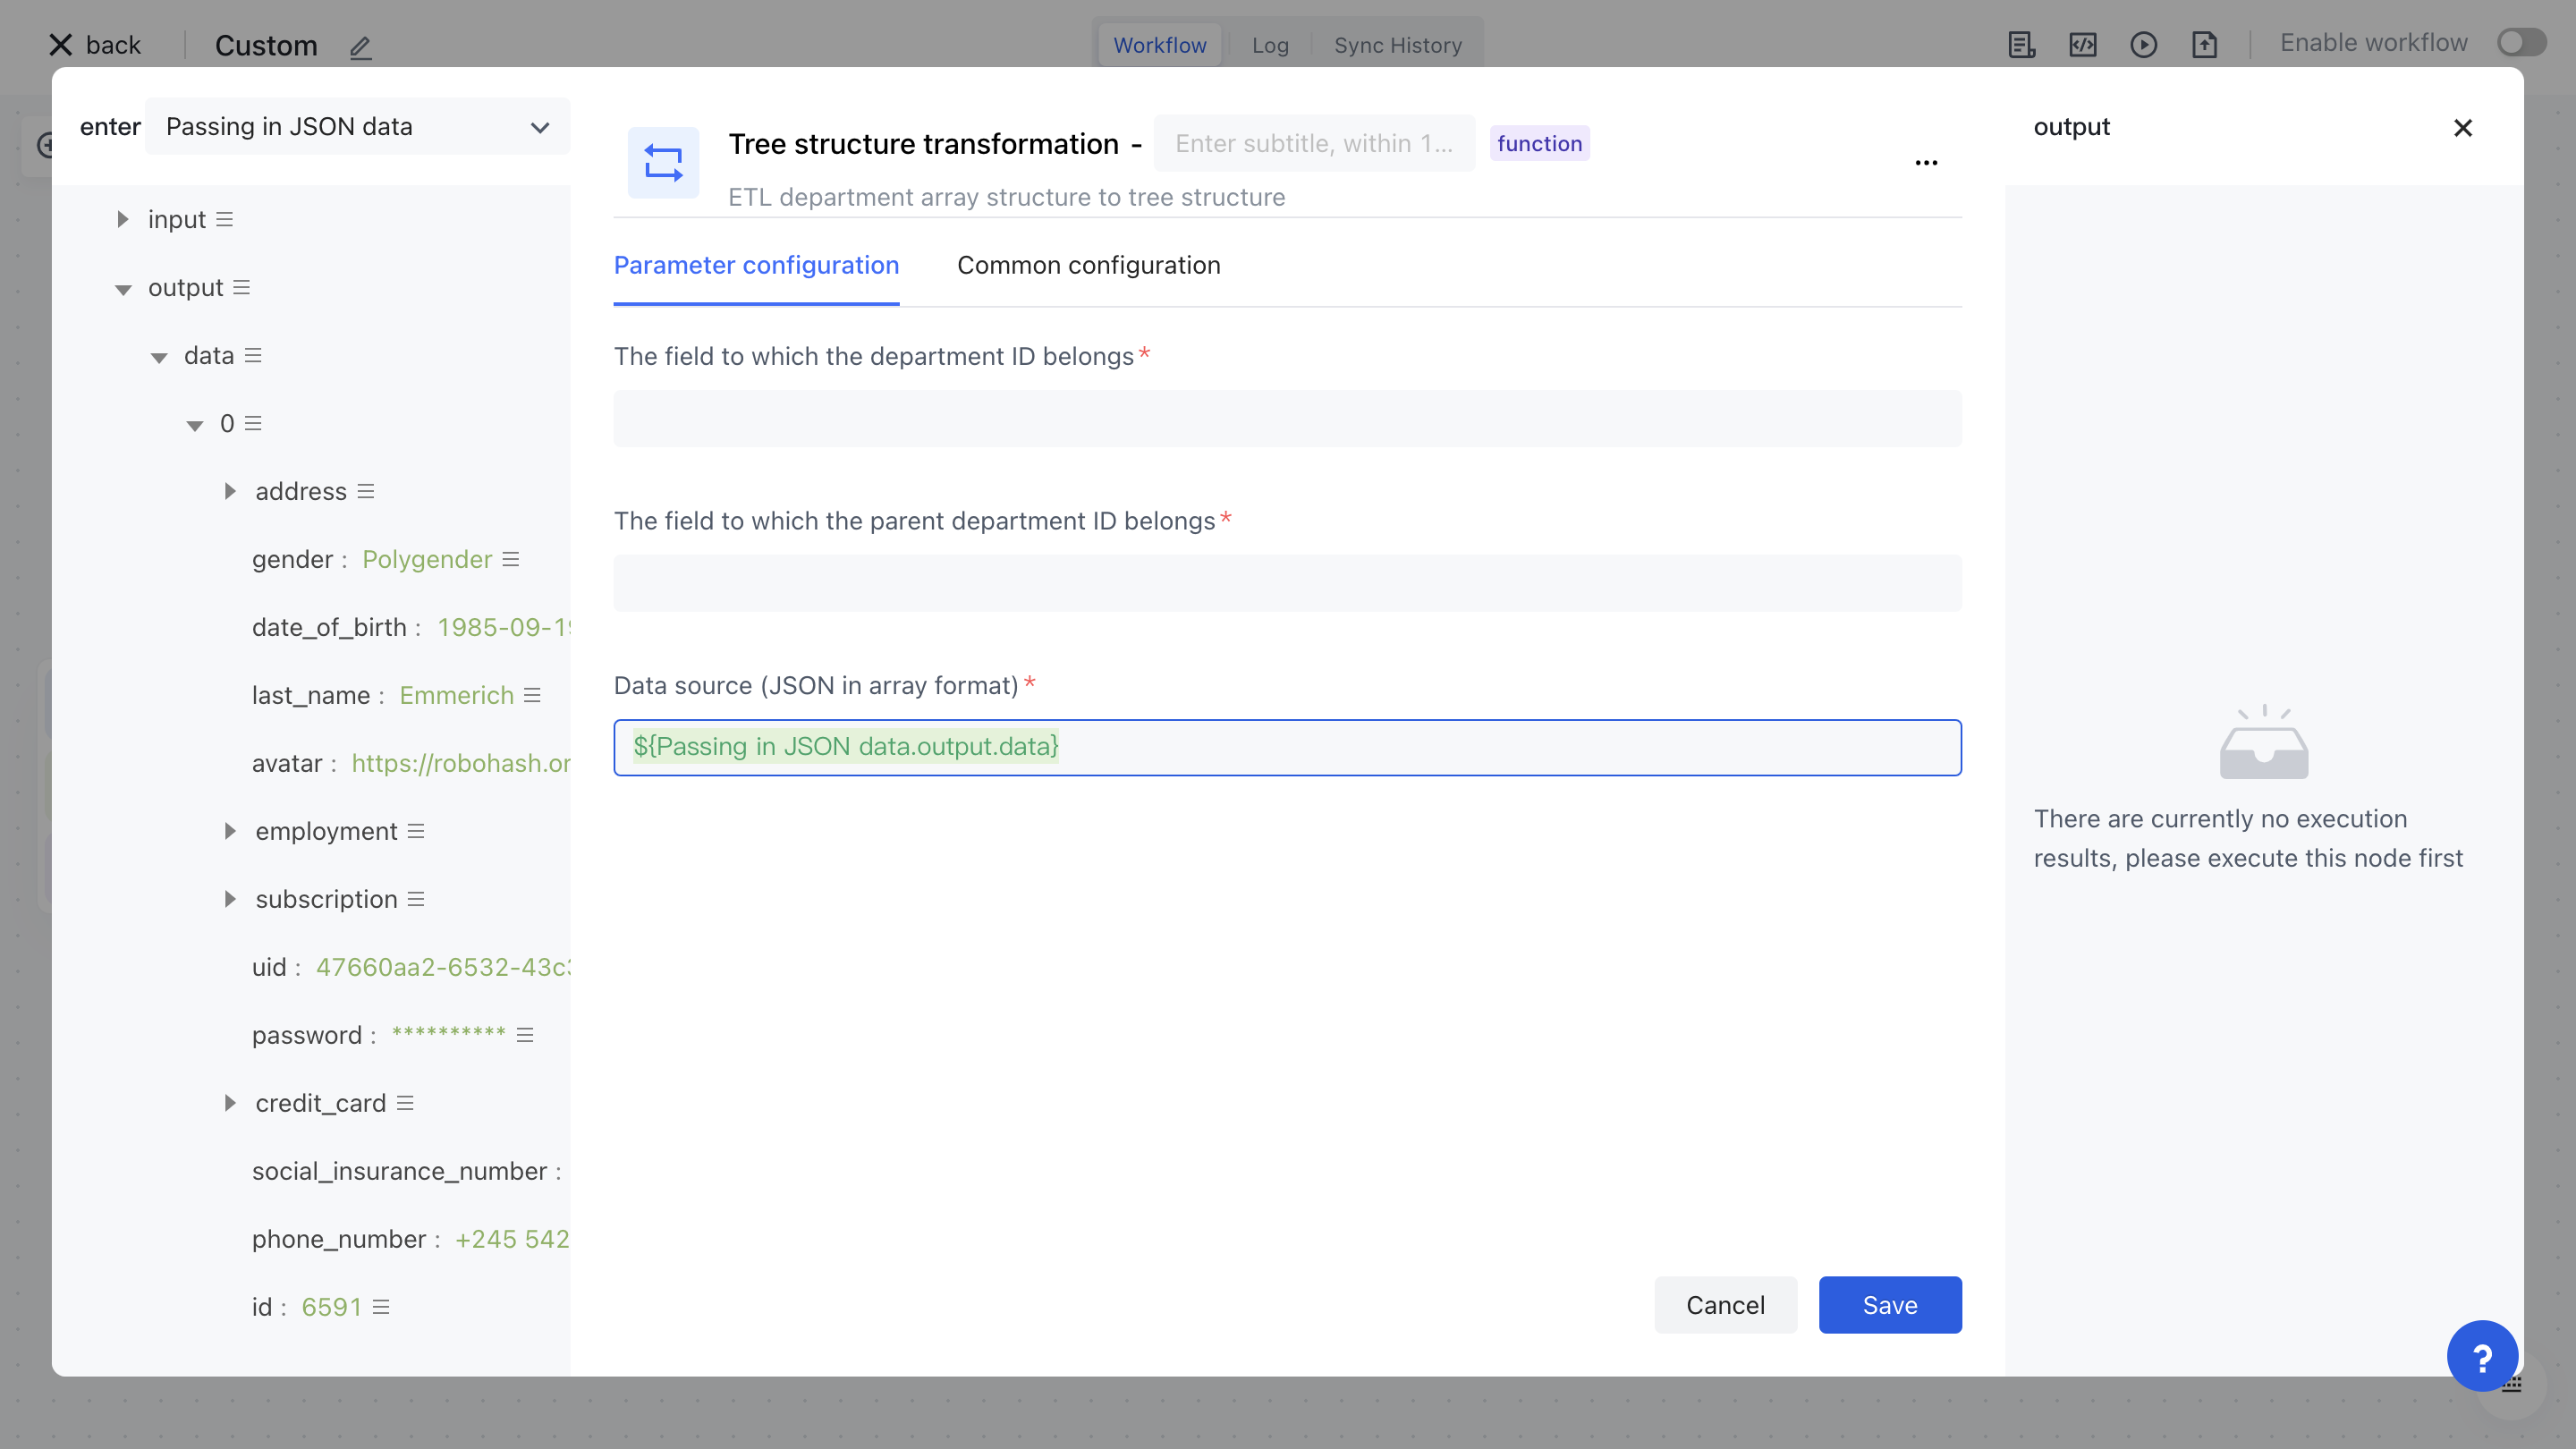Close the output panel with X
The width and height of the screenshot is (2576, 1449).
(2462, 128)
